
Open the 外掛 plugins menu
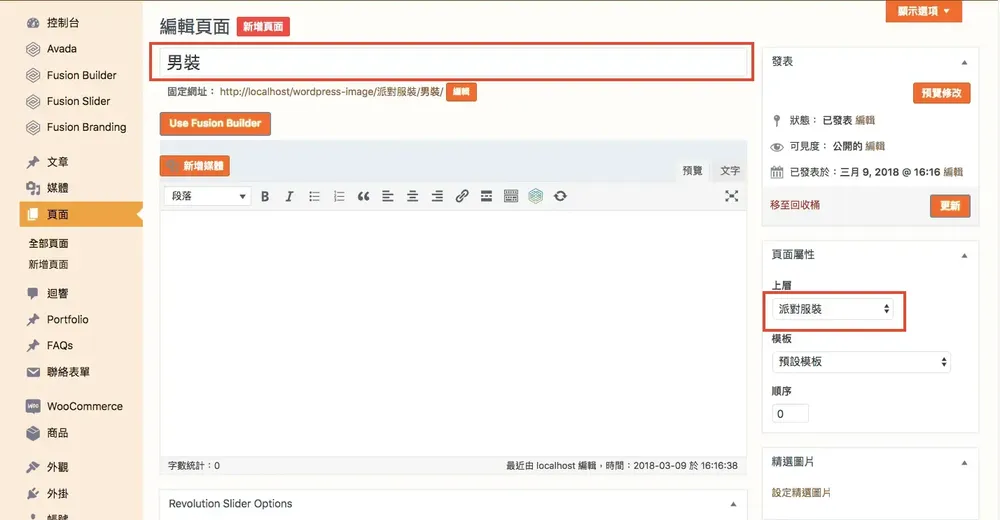57,494
